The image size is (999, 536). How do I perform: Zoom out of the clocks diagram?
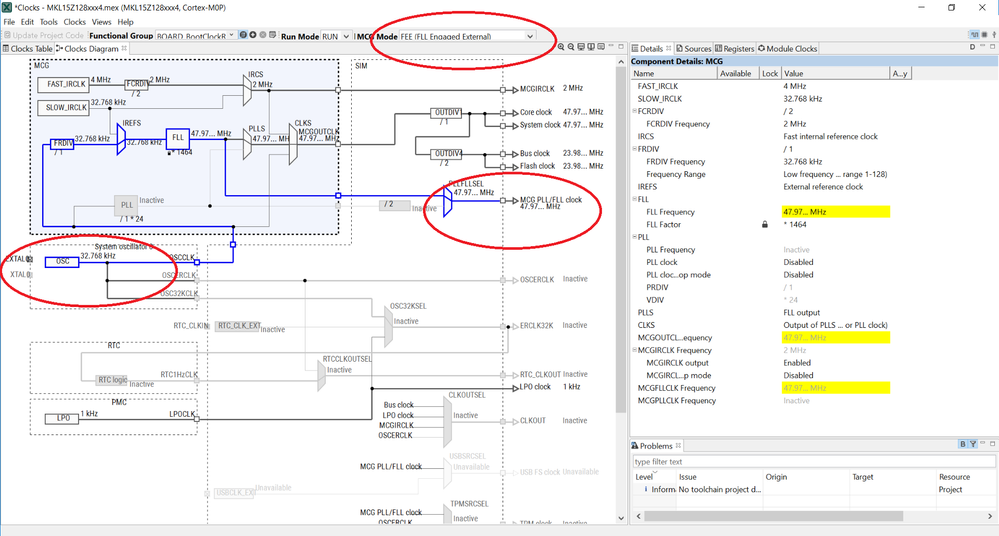point(571,47)
